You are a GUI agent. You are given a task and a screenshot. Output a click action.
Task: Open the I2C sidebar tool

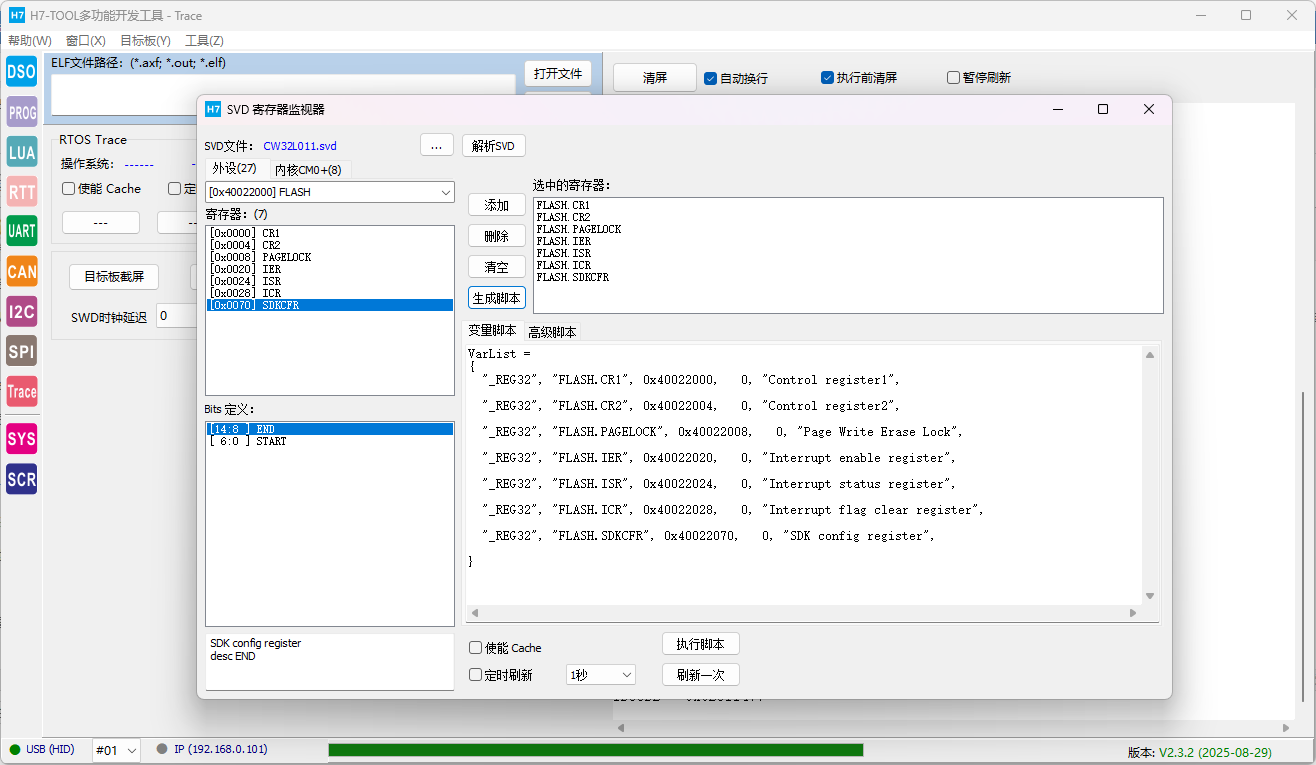pyautogui.click(x=21, y=311)
